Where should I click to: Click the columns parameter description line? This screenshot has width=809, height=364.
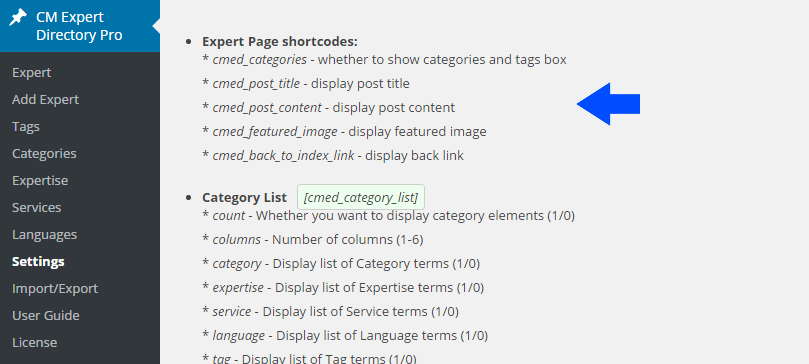pyautogui.click(x=313, y=240)
